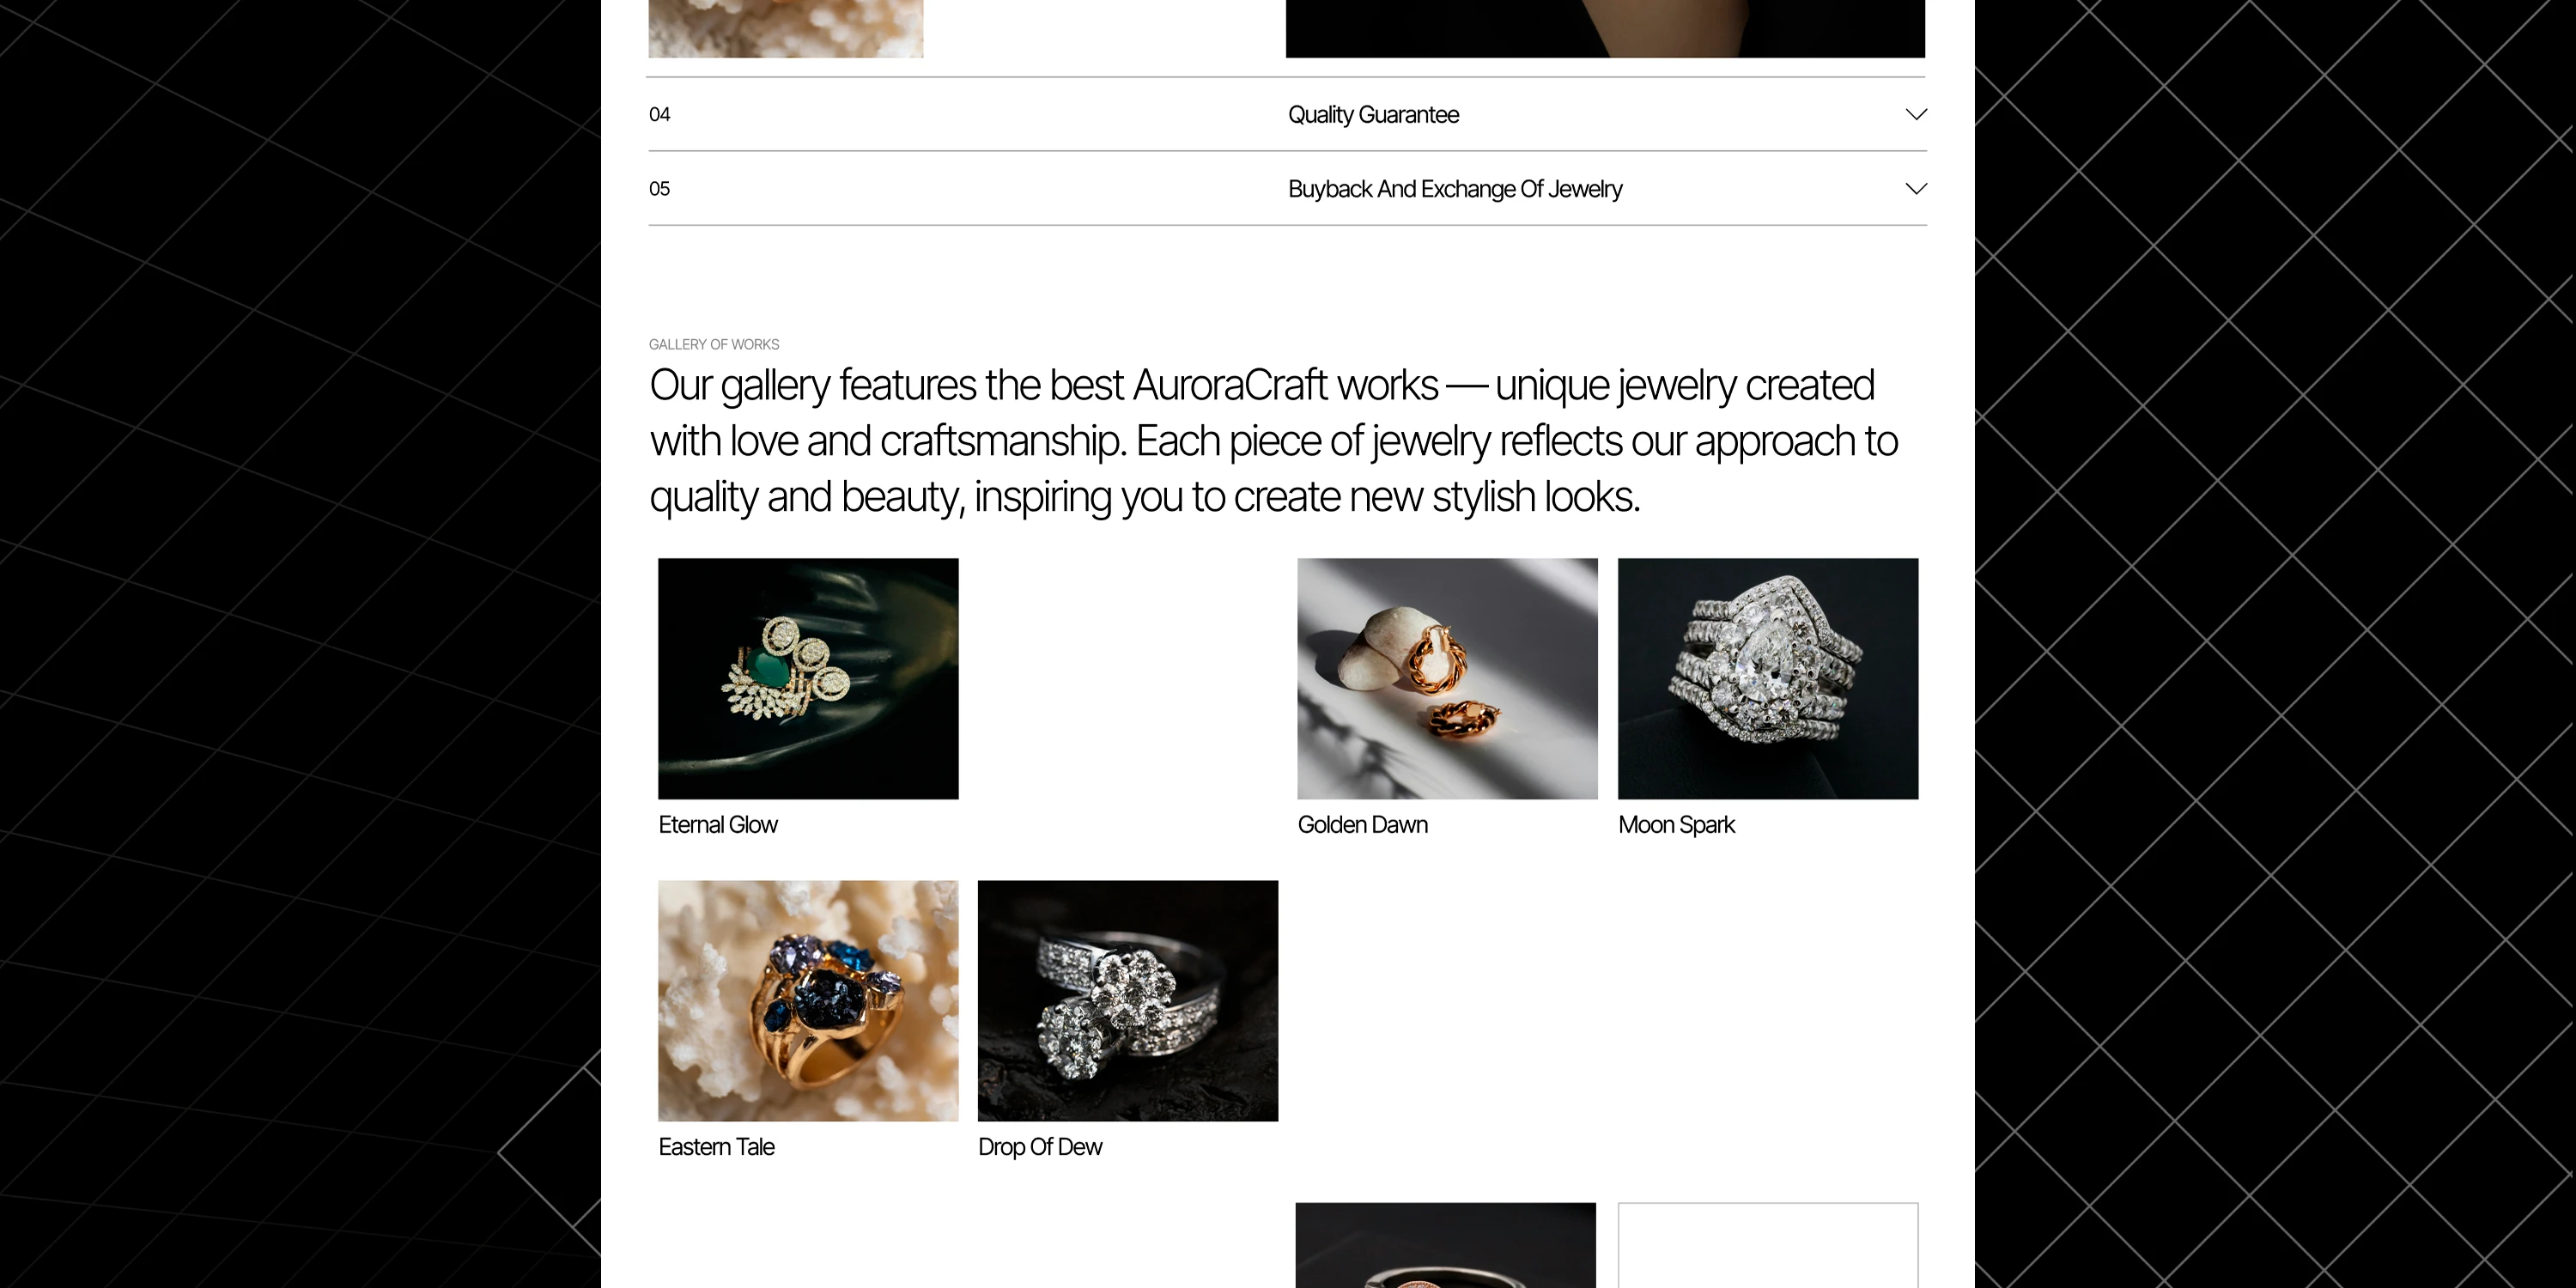
Task: Select accordion item number 05
Action: pos(660,188)
